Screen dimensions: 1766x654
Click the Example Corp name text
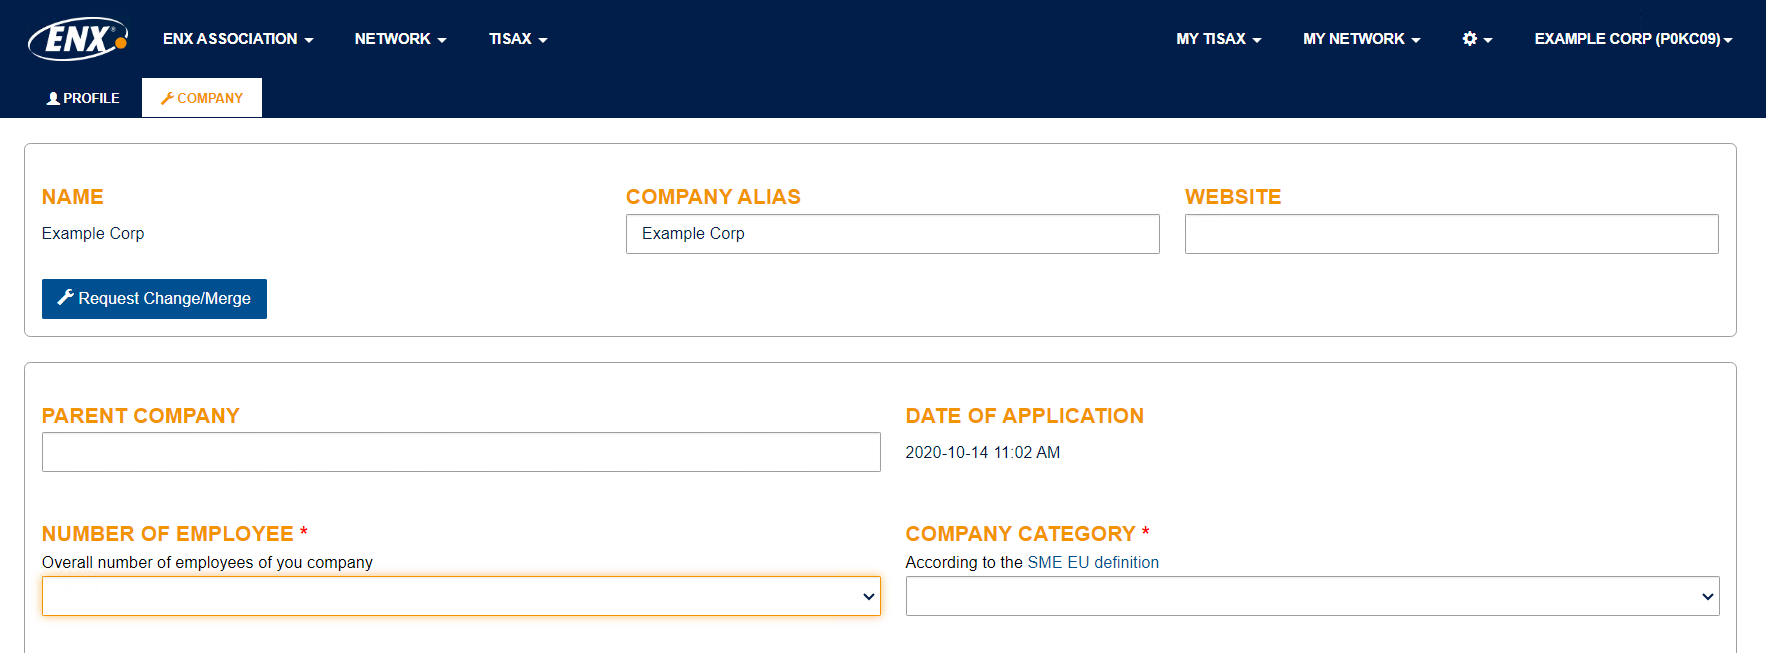pos(93,233)
